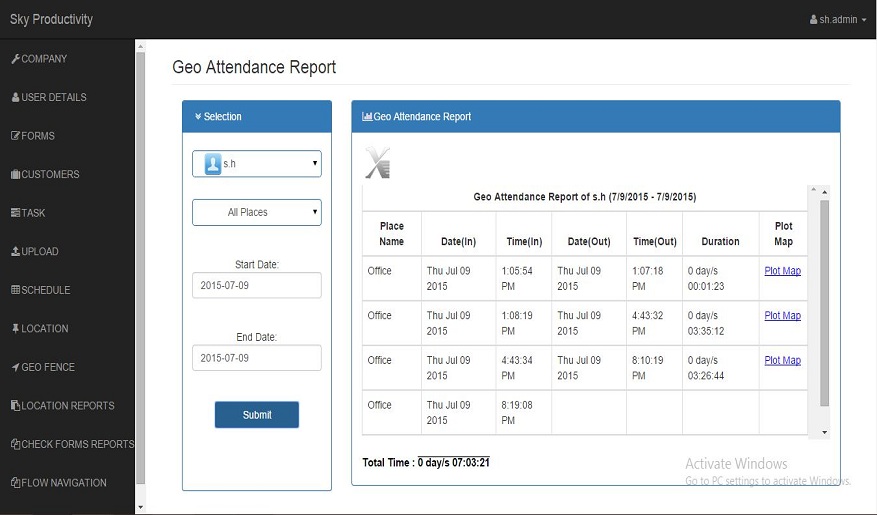Click the Geo Attendance Report page heading
Viewport: 877px width, 515px height.
pos(254,67)
